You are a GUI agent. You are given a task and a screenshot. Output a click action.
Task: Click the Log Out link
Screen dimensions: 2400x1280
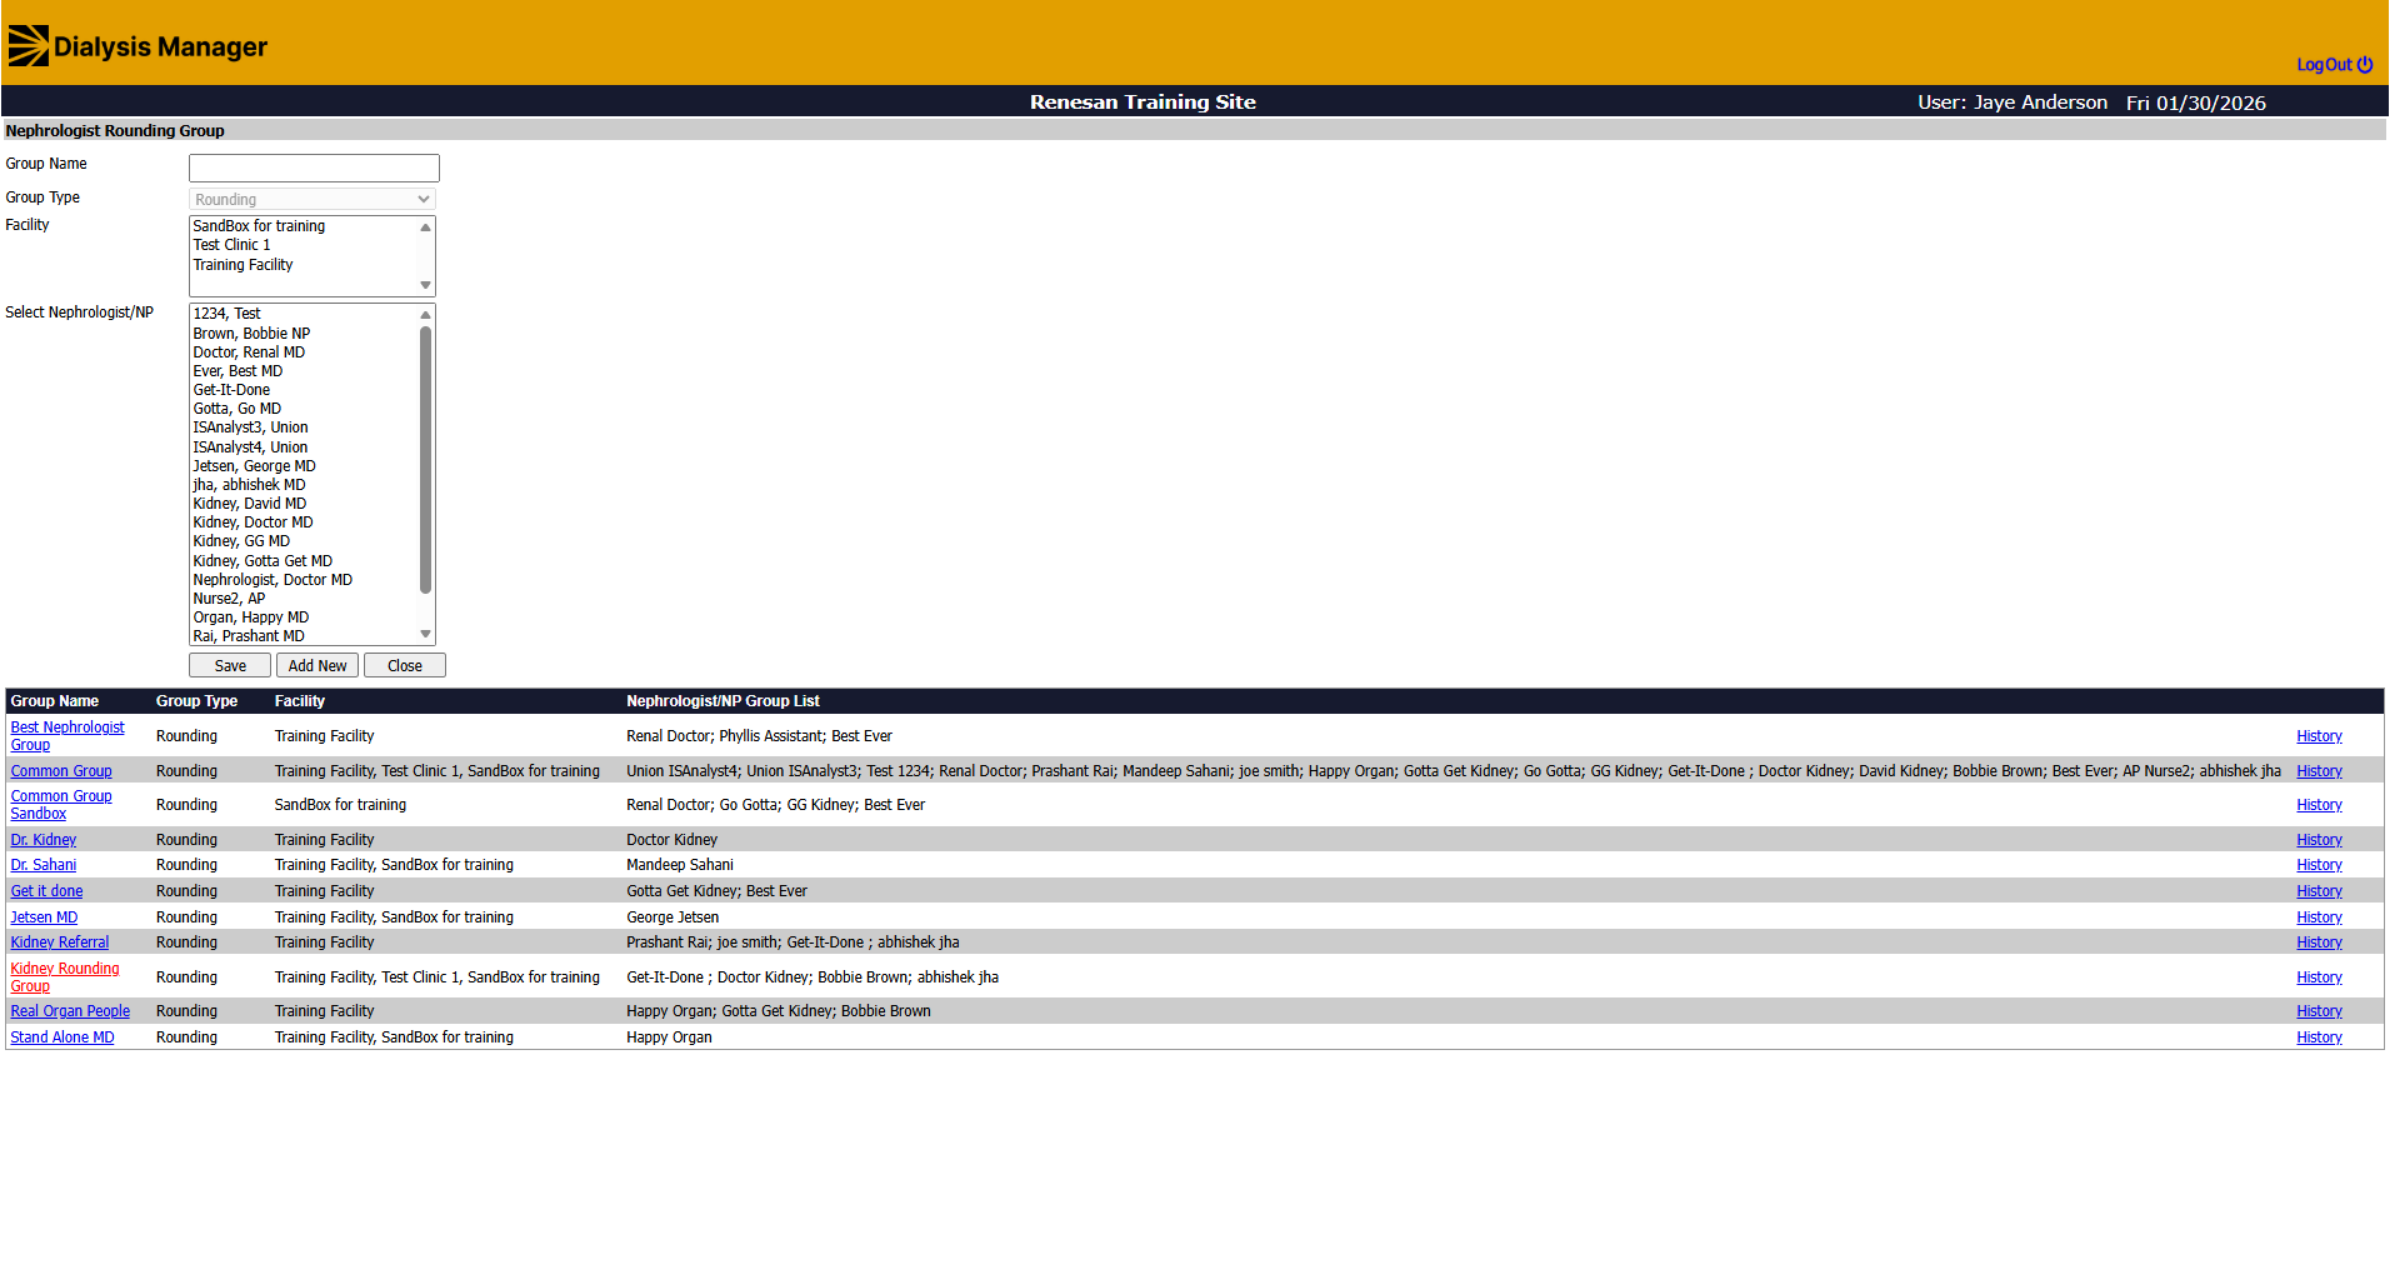click(2324, 65)
